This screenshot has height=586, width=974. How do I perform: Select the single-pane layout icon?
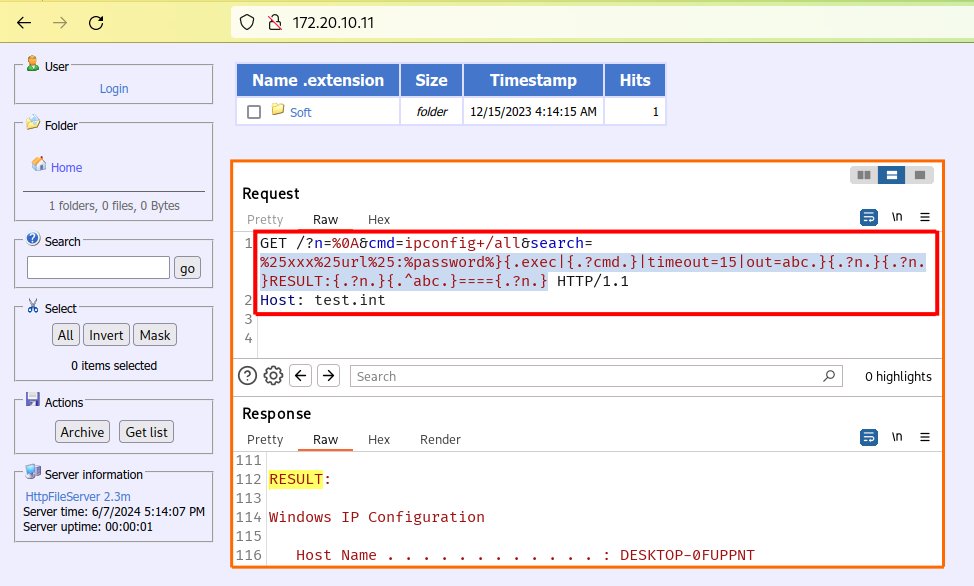[919, 175]
